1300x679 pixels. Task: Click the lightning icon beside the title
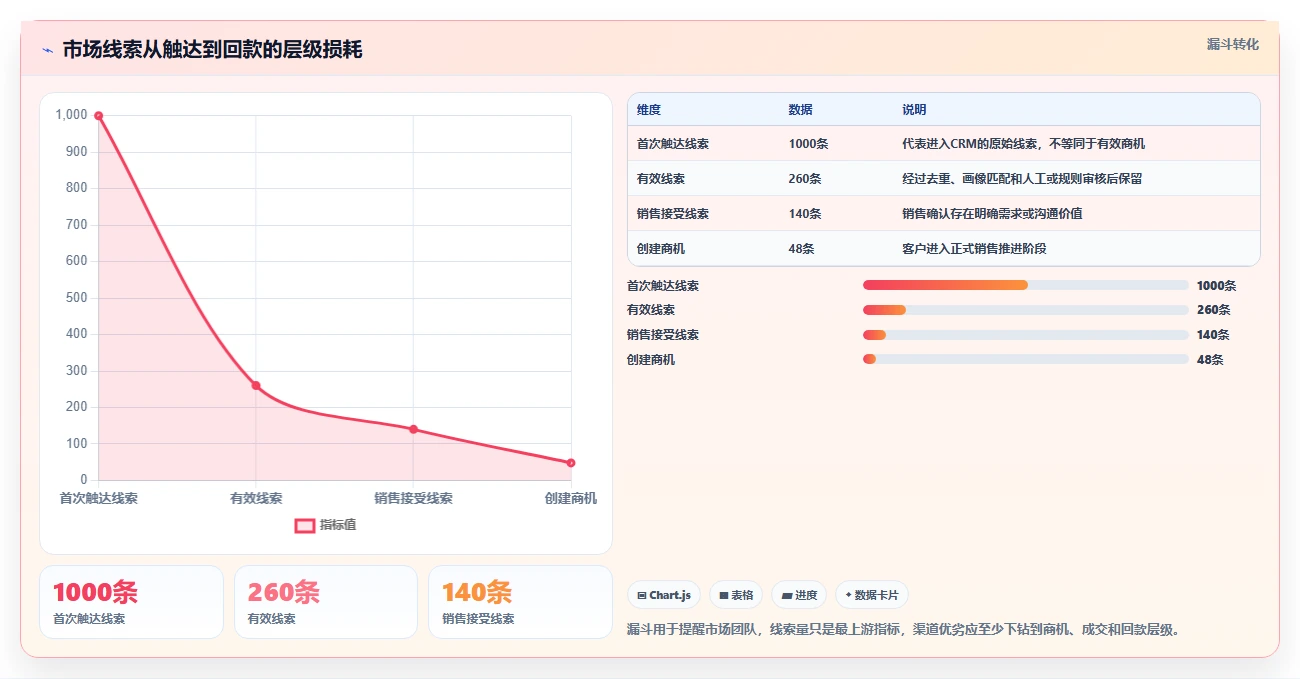pos(47,50)
